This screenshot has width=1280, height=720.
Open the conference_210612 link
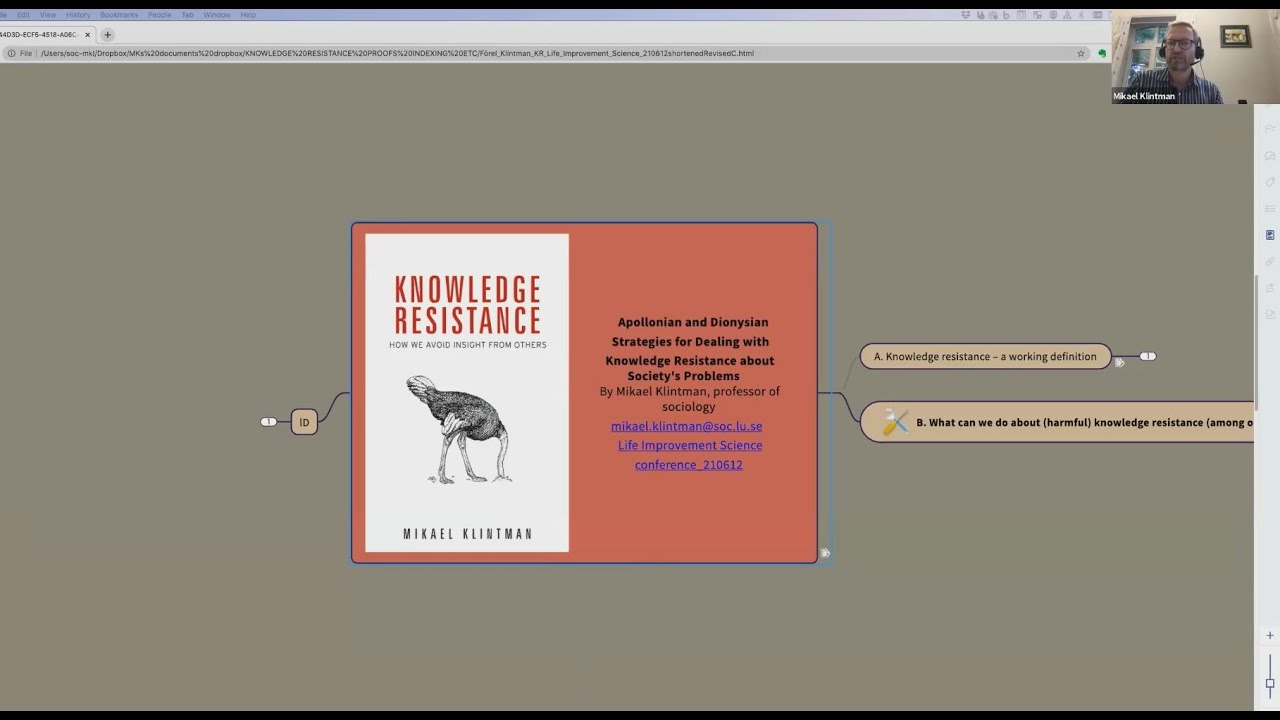tap(688, 464)
